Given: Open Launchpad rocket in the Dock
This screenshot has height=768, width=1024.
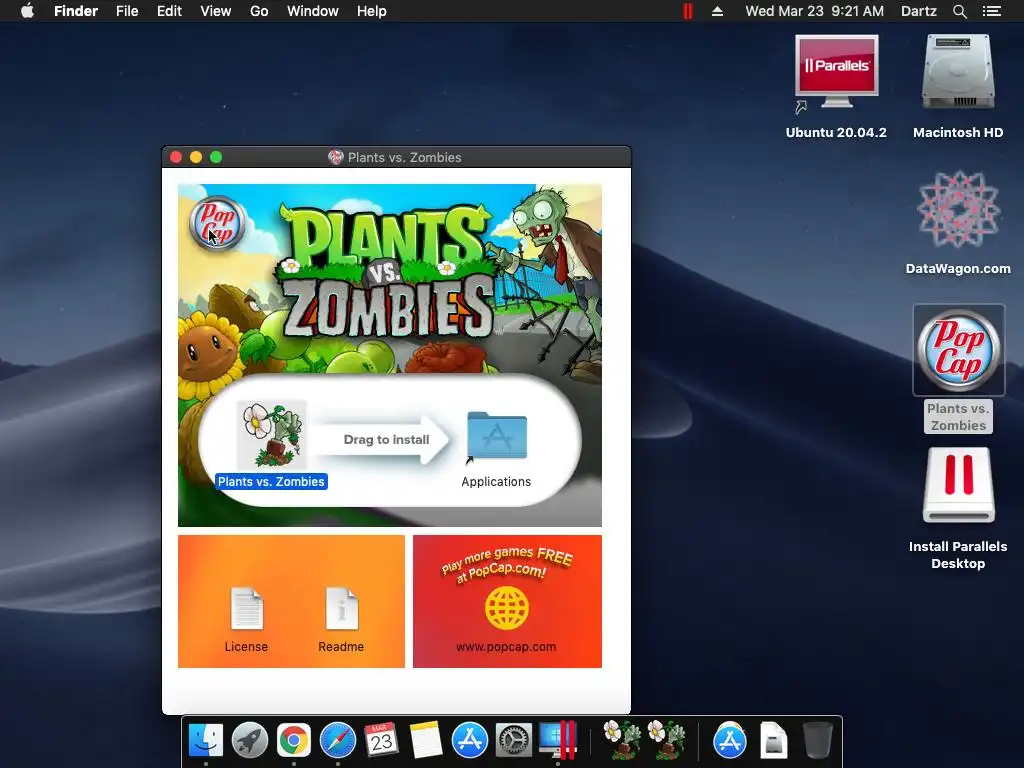Looking at the screenshot, I should (x=249, y=741).
